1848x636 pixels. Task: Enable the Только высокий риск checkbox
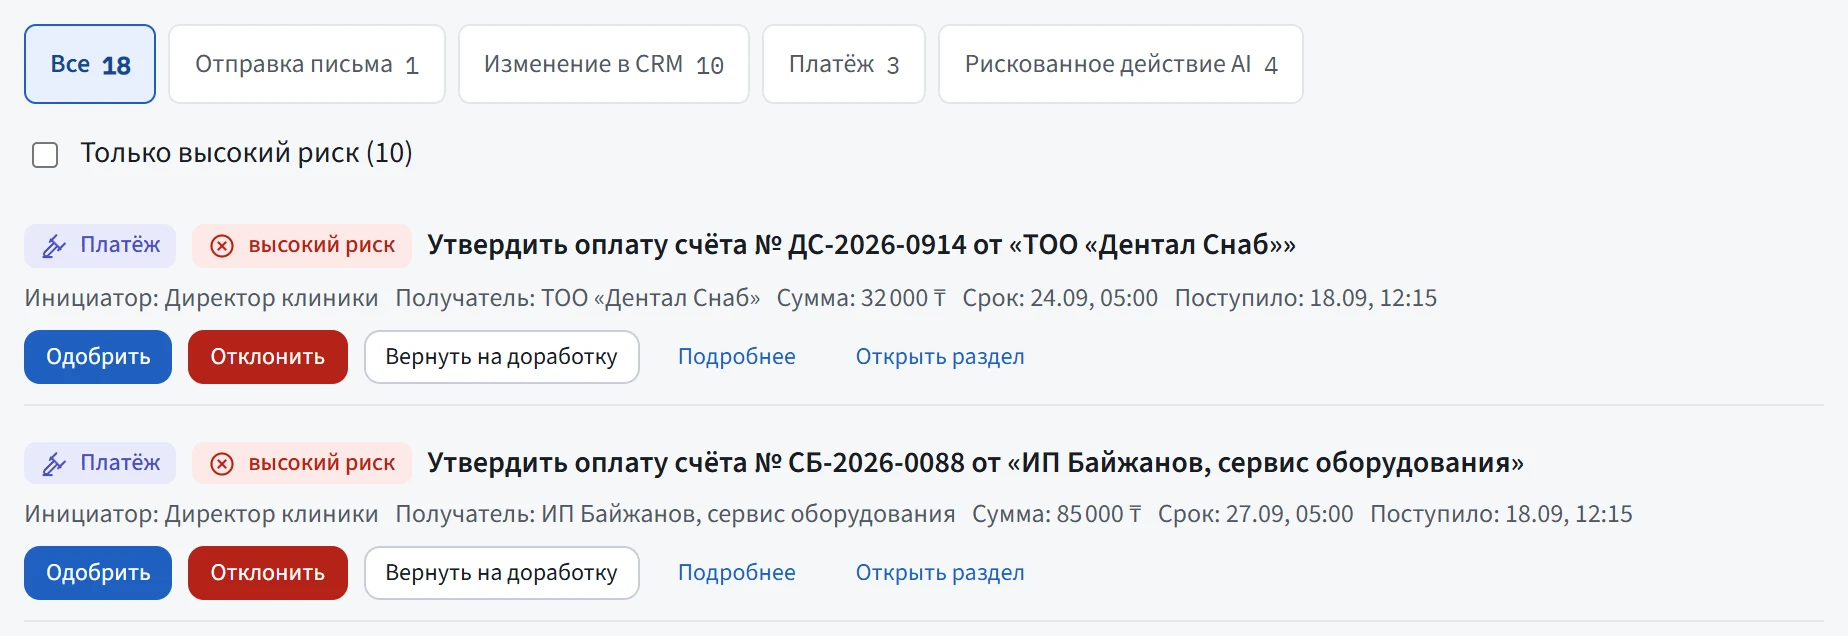[x=45, y=155]
